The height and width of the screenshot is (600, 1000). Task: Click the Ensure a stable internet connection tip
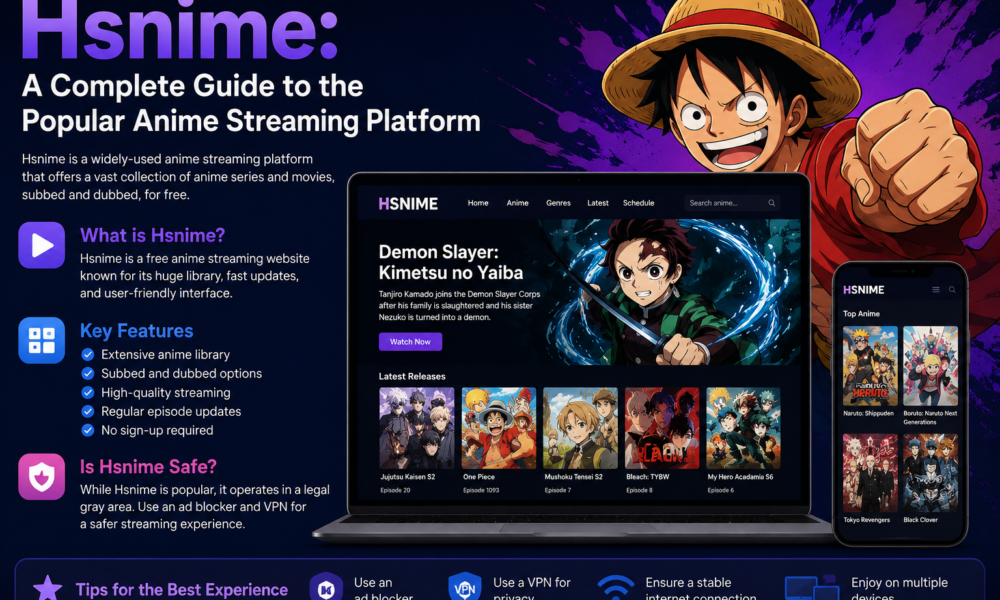point(700,589)
